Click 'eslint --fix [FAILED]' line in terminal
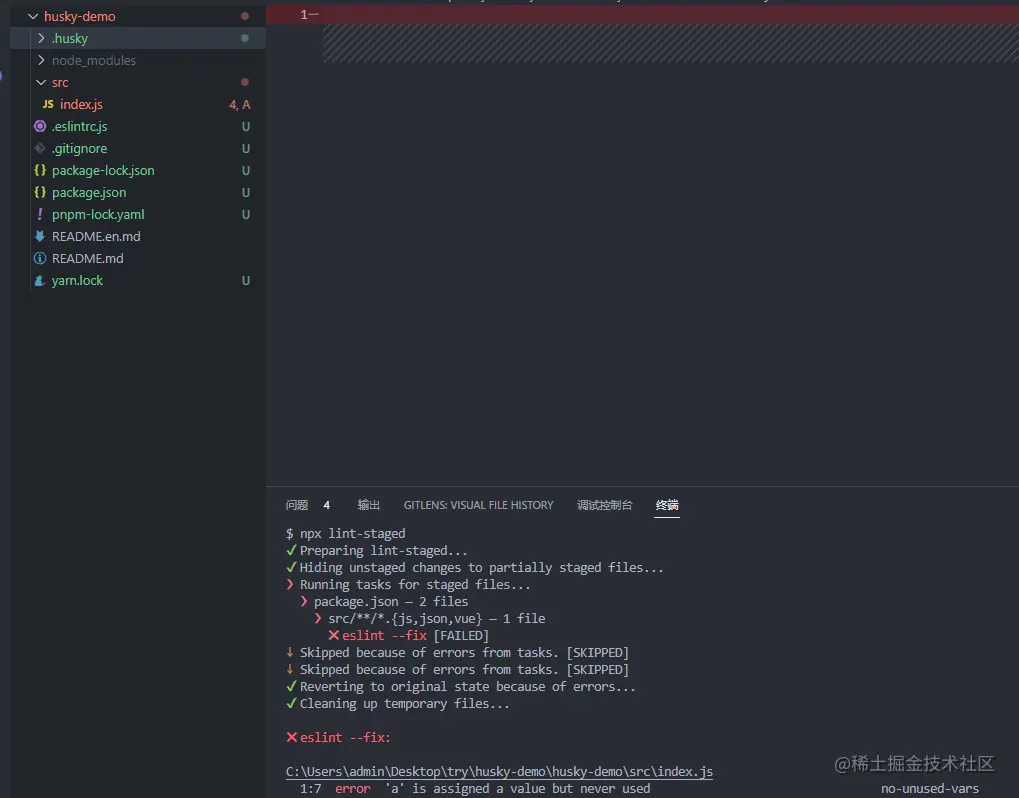This screenshot has width=1019, height=798. coord(408,636)
